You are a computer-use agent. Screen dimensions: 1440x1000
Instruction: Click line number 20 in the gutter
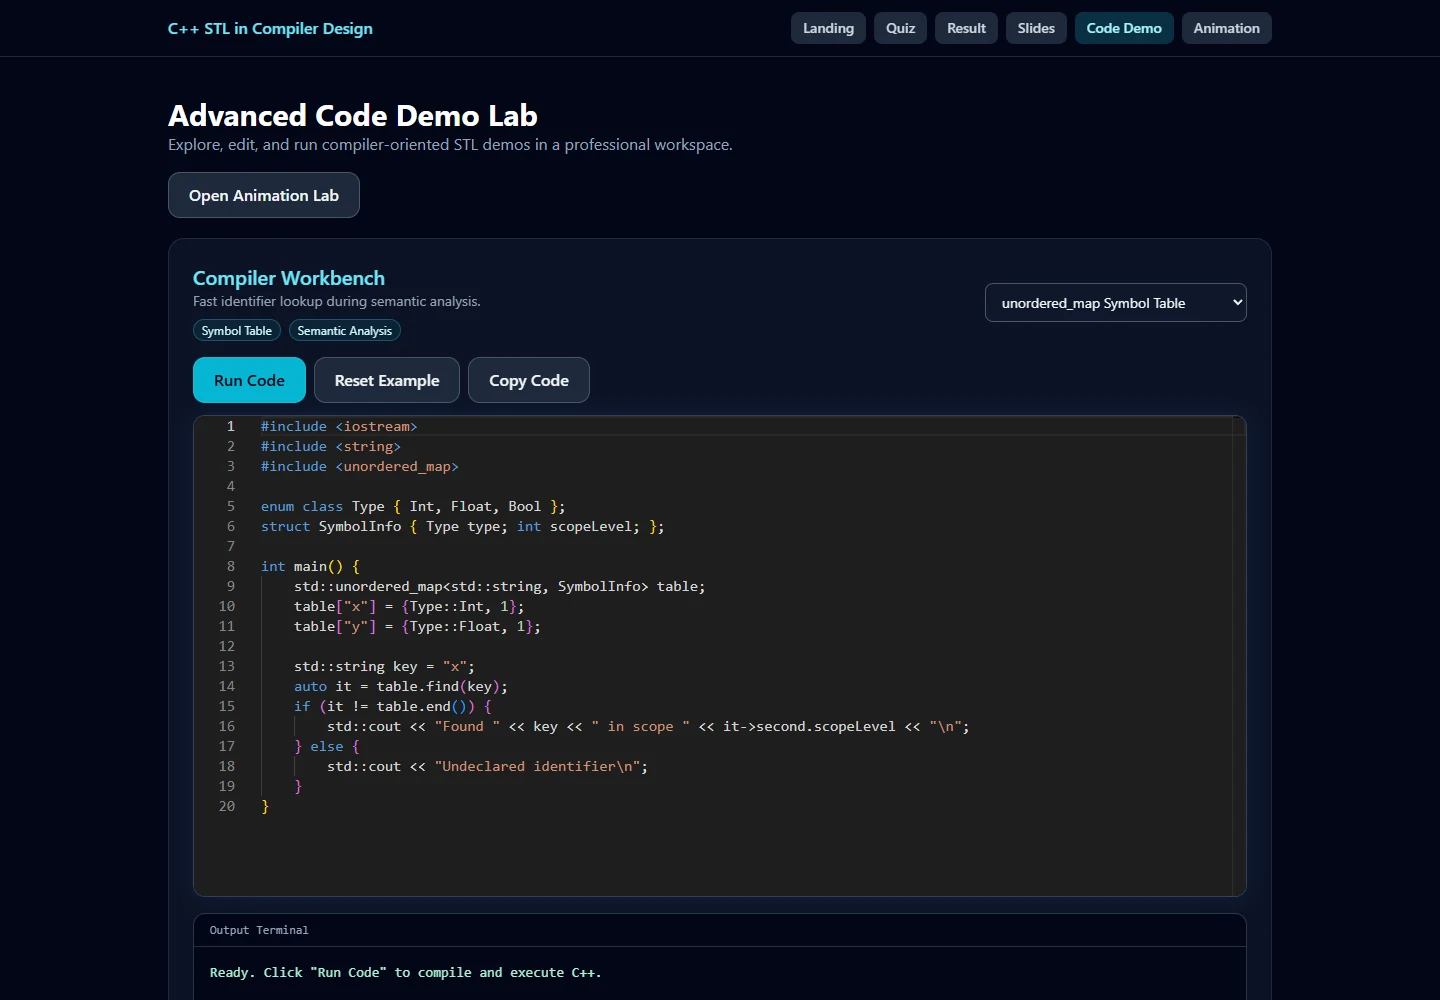pyautogui.click(x=227, y=806)
